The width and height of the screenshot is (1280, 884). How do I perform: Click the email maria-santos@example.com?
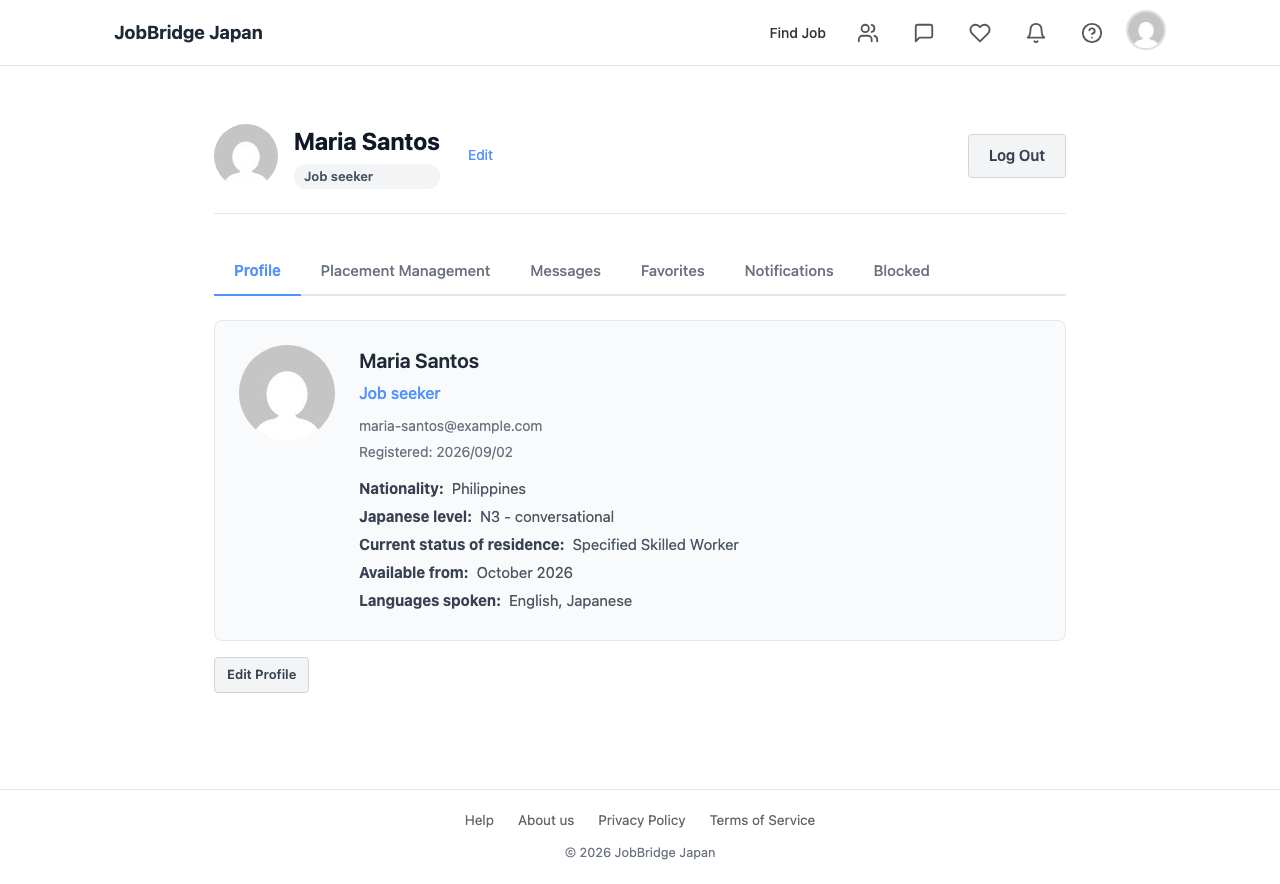click(450, 426)
